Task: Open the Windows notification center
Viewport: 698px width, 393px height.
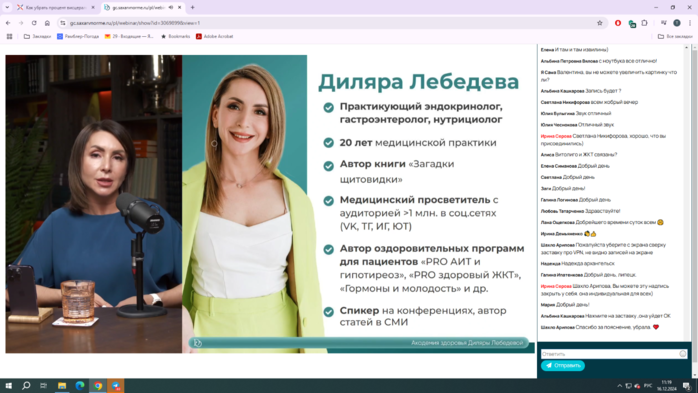Action: tap(687, 386)
